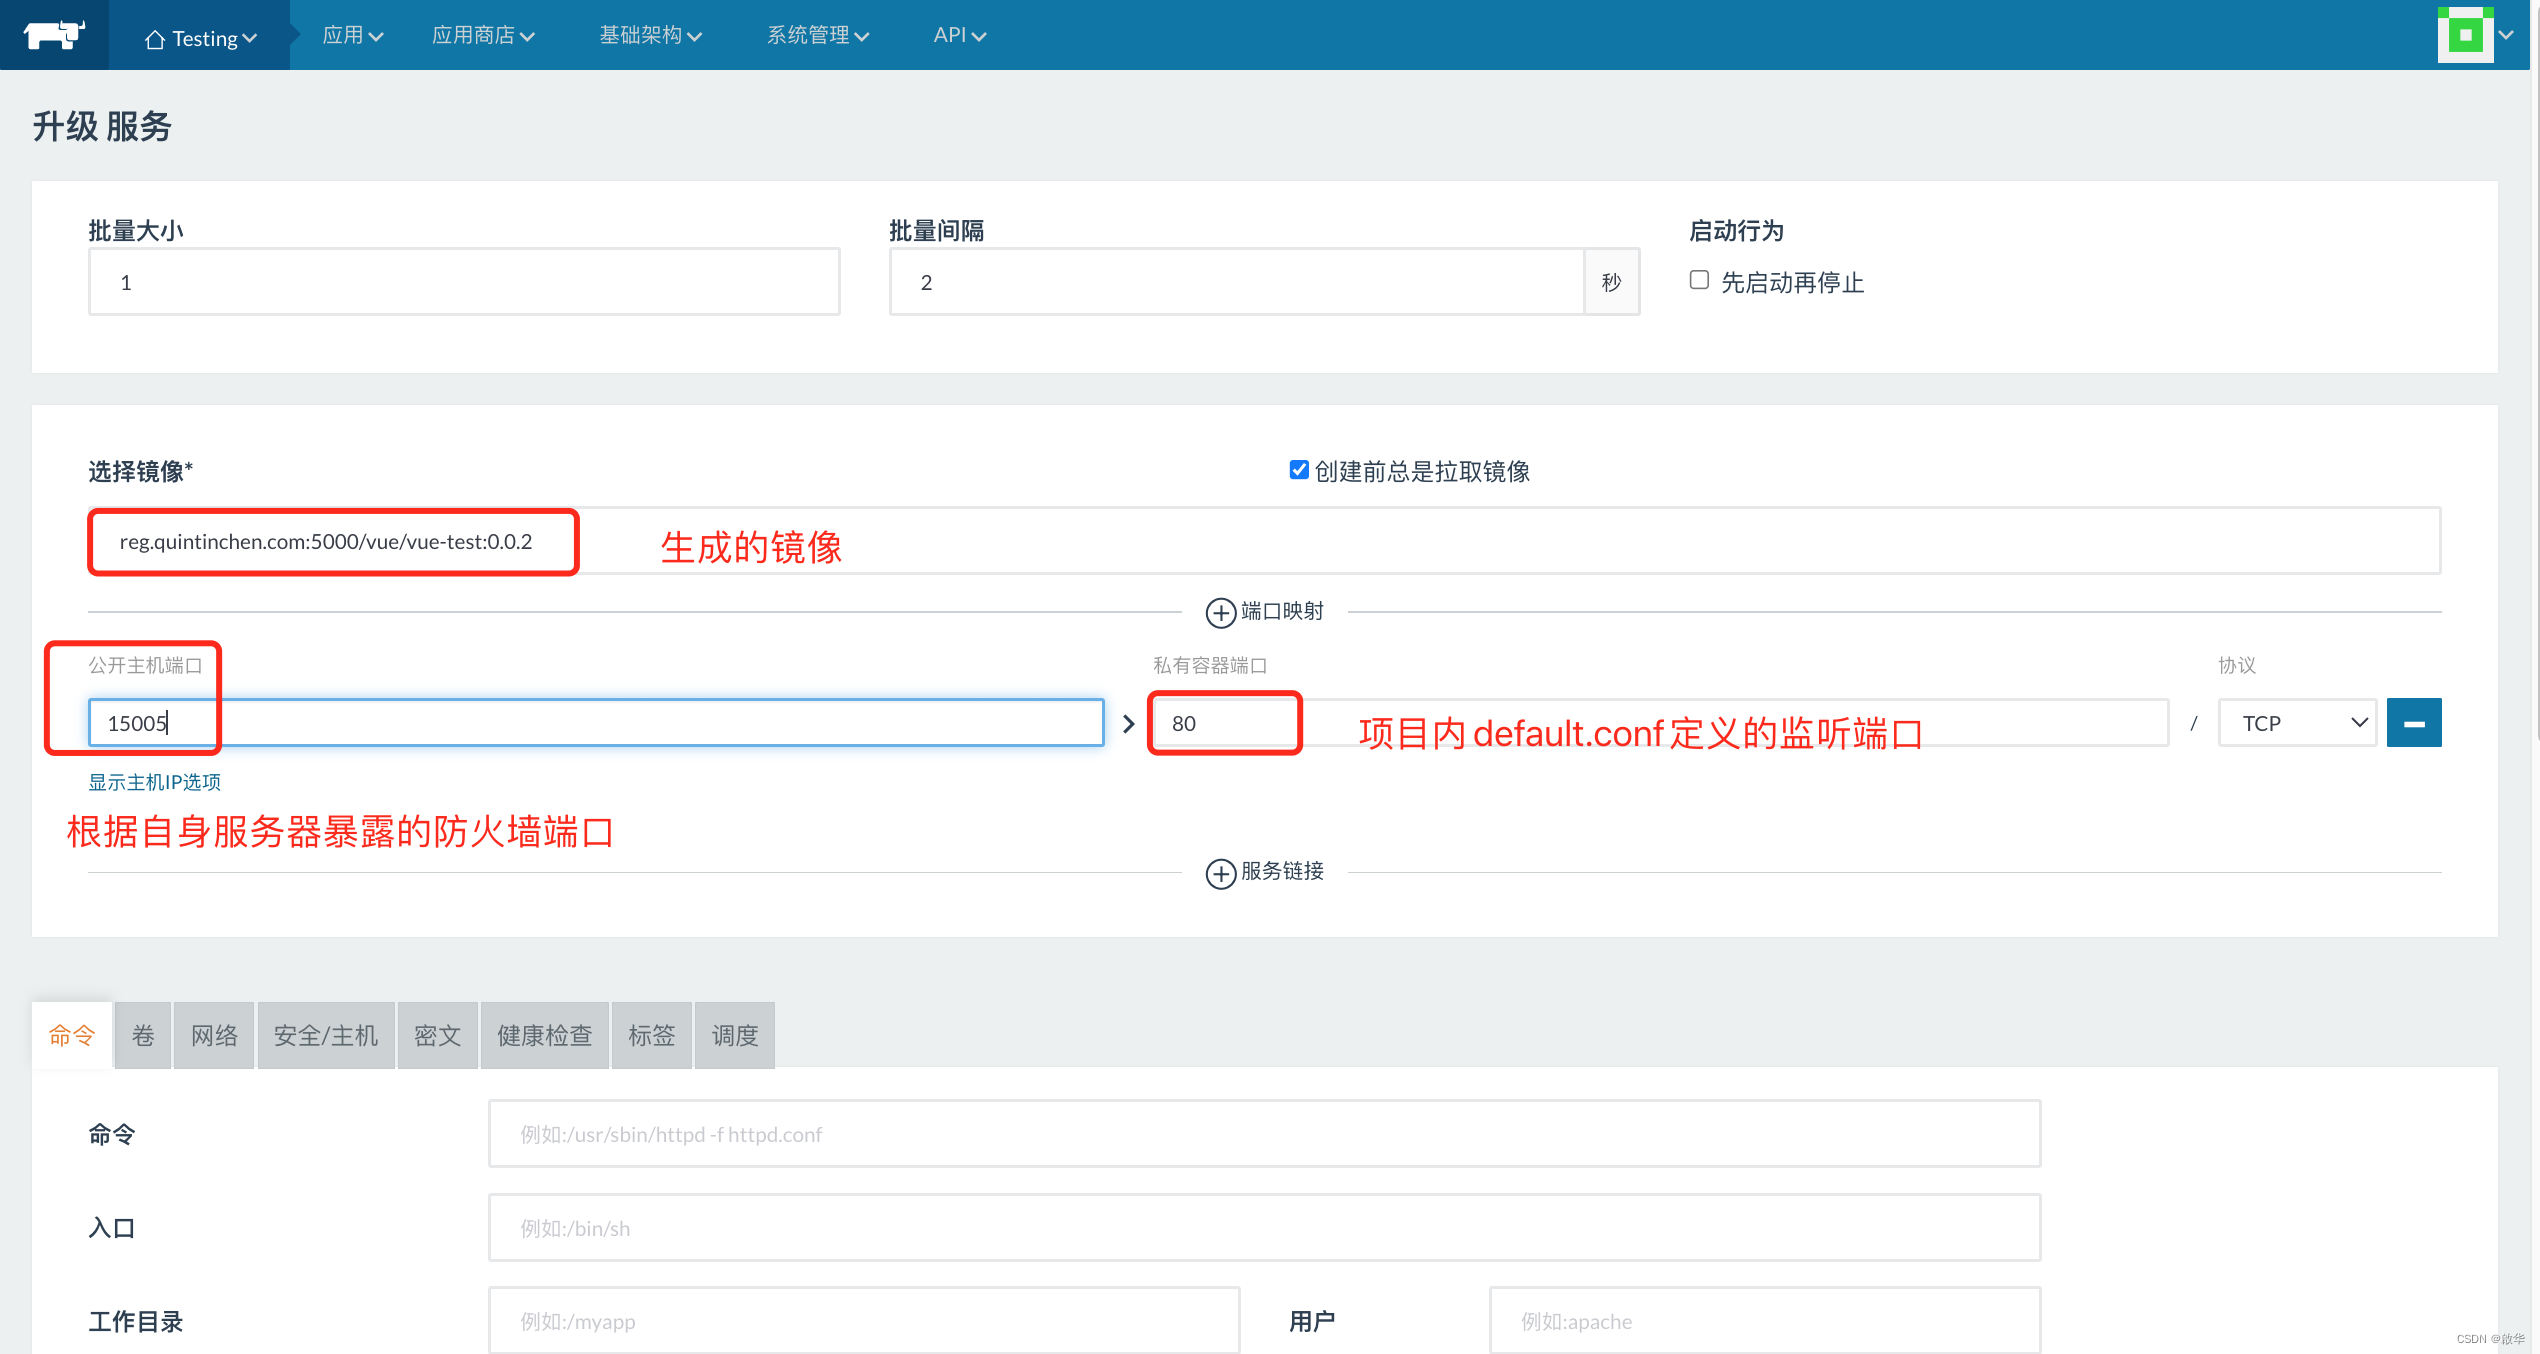Screen dimensions: 2540x1354
Task: Expand the user account dropdown arrow
Action: [2506, 35]
